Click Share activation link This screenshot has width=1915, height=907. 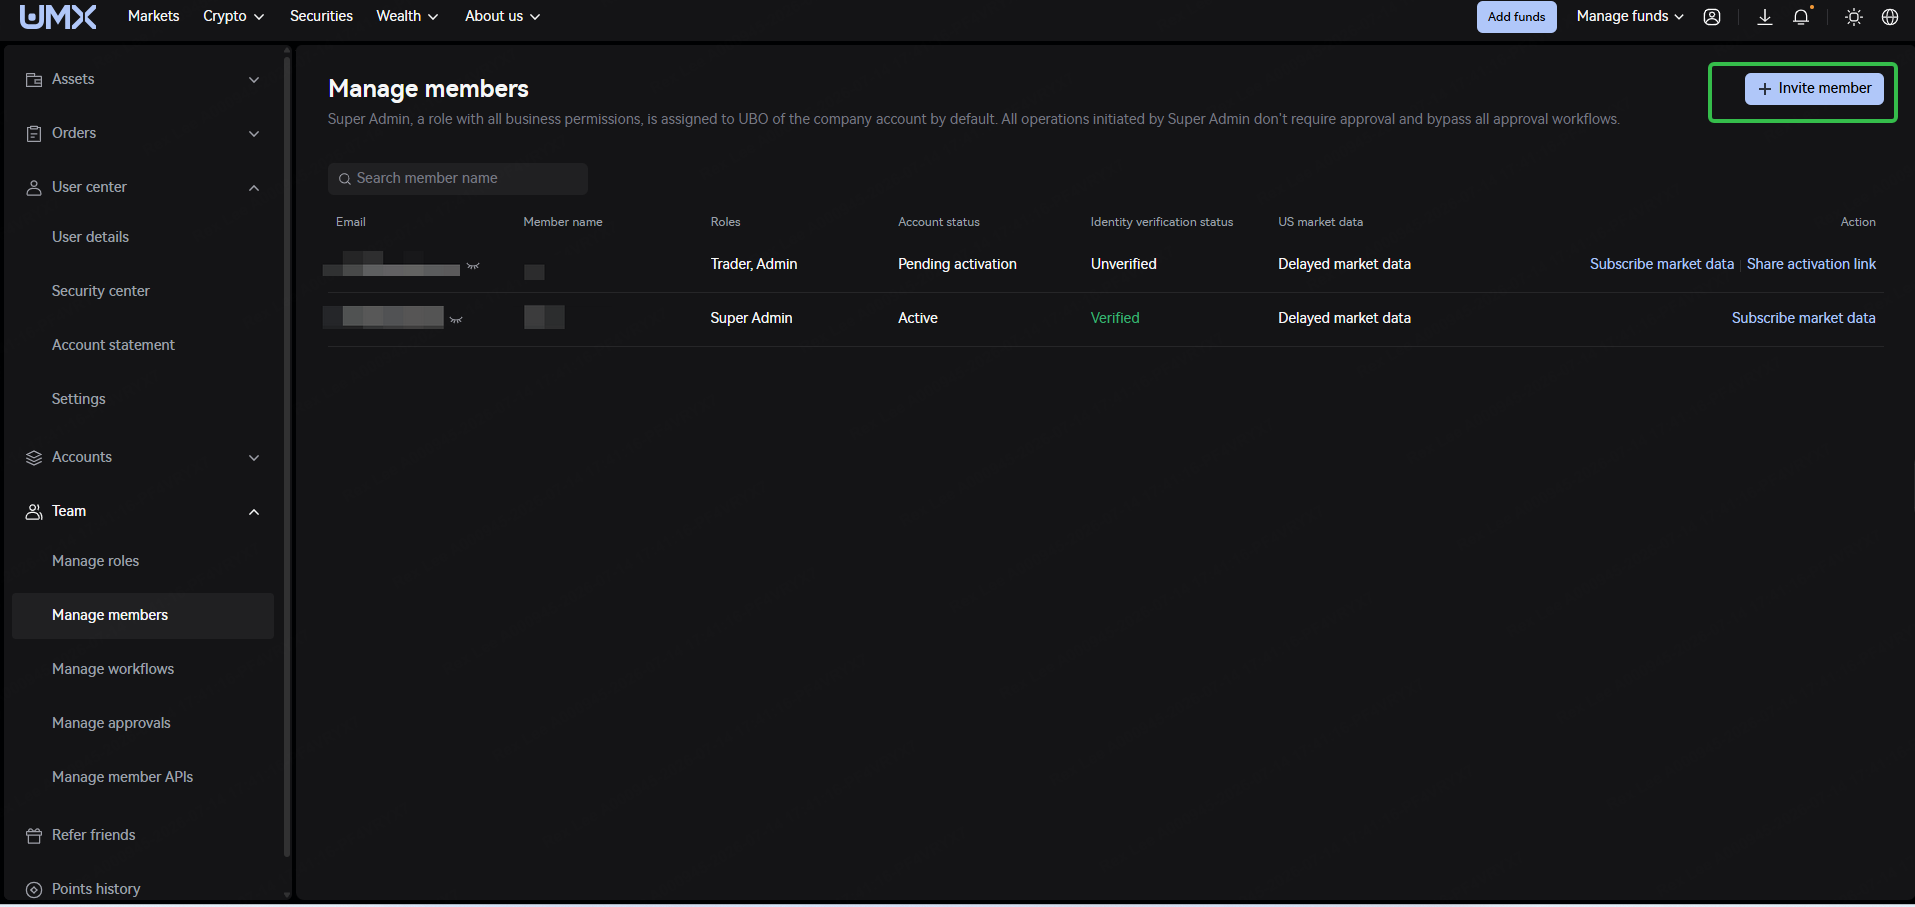pyautogui.click(x=1811, y=264)
